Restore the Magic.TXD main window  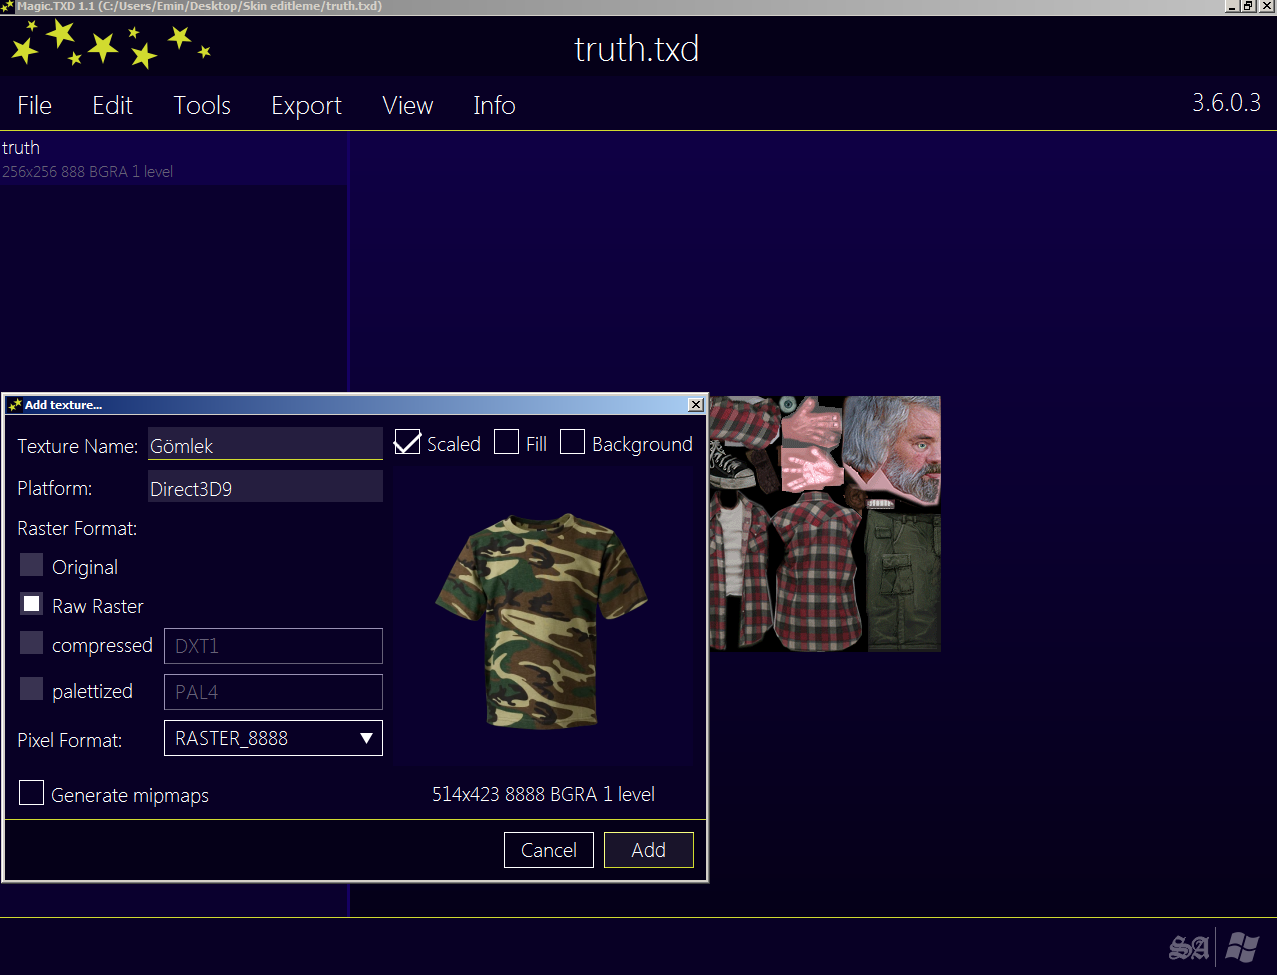point(1249,6)
